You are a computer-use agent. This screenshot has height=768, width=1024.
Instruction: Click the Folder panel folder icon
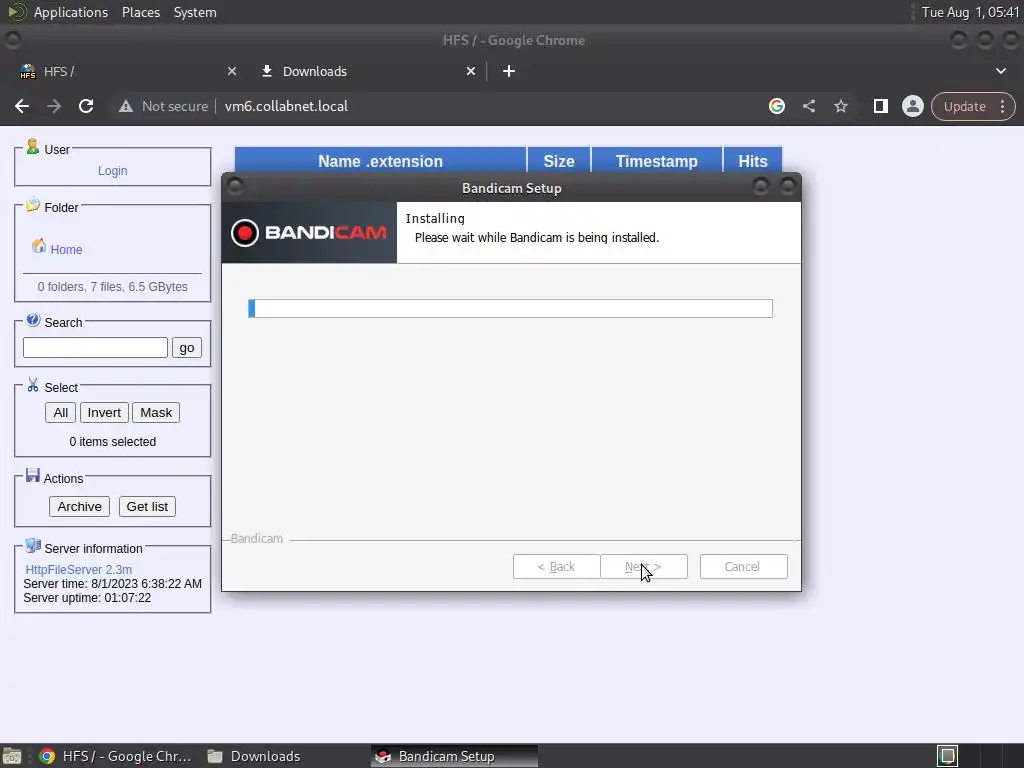[x=33, y=206]
